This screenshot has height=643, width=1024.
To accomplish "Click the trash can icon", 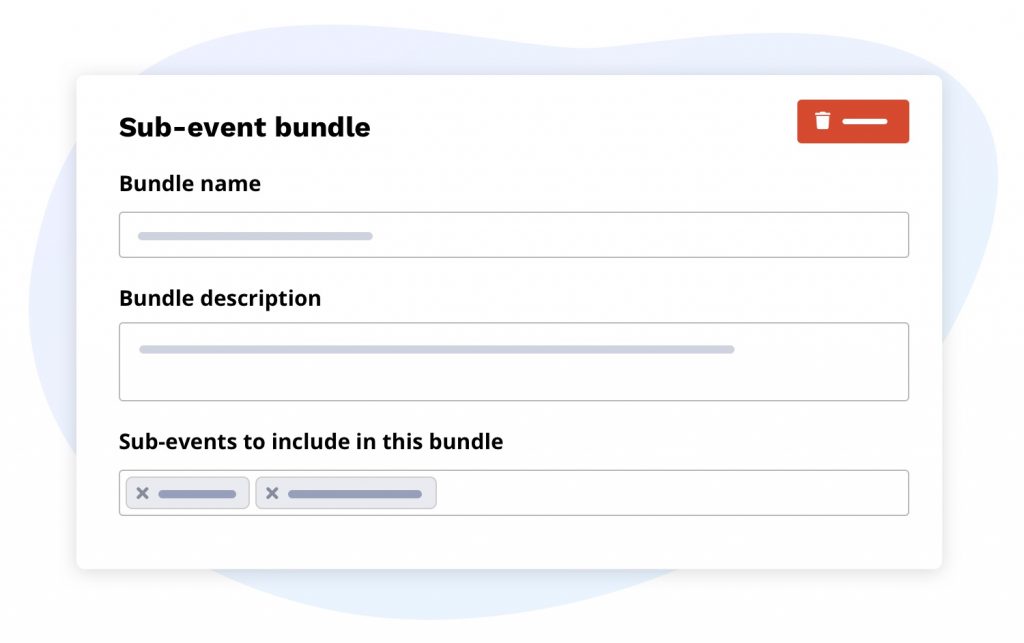I will pos(822,121).
